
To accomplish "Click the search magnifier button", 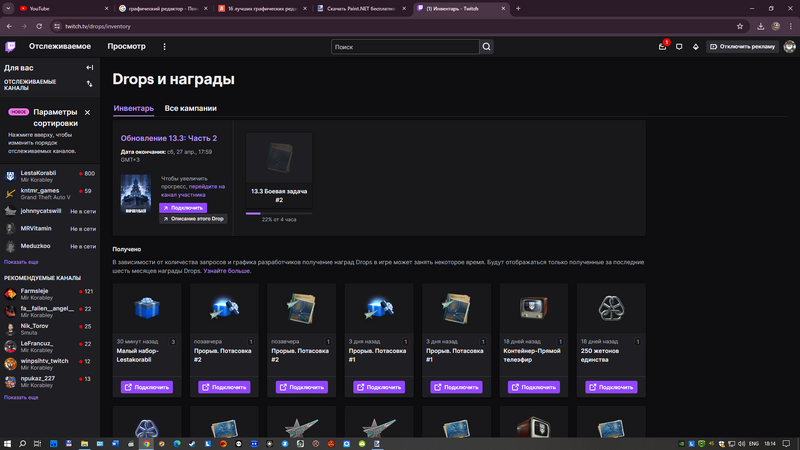I will point(486,46).
